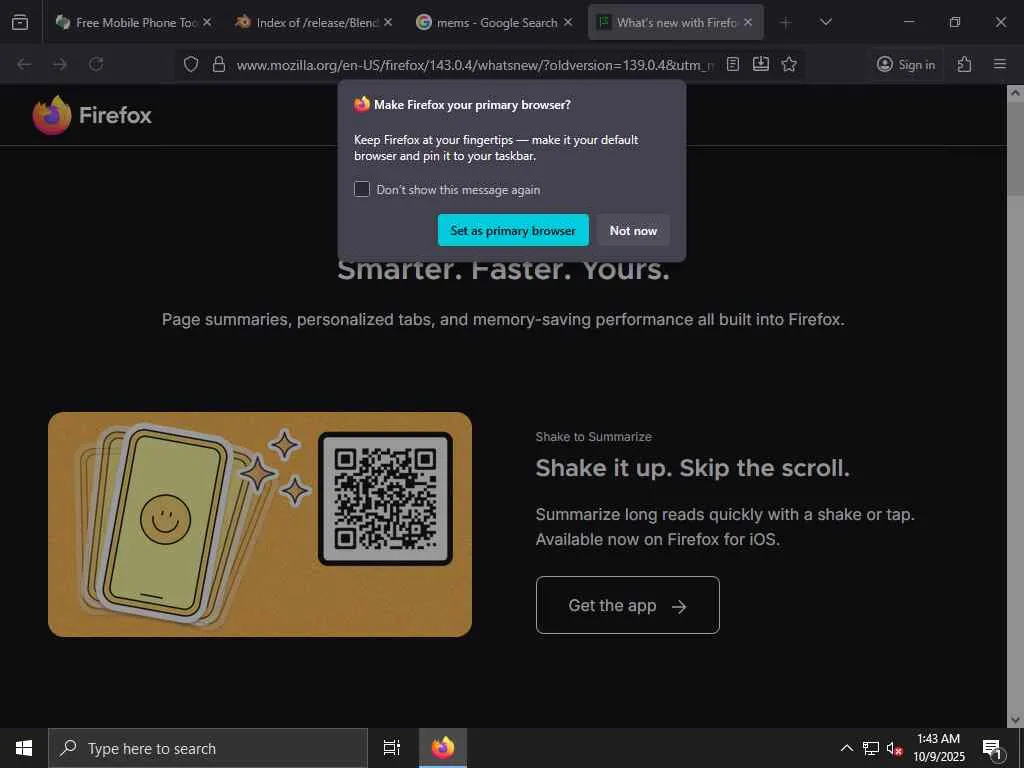Go back with the back arrow
The width and height of the screenshot is (1024, 768).
click(x=24, y=64)
